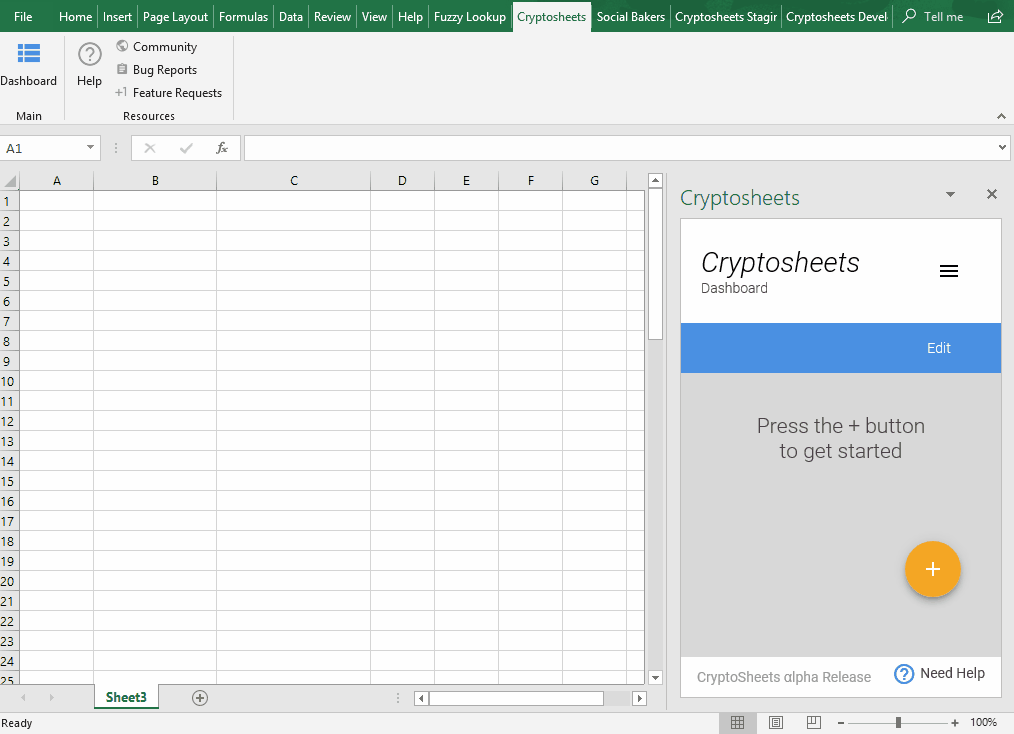Switch to the Social Bakers tab
The width and height of the screenshot is (1014, 734).
[x=631, y=16]
